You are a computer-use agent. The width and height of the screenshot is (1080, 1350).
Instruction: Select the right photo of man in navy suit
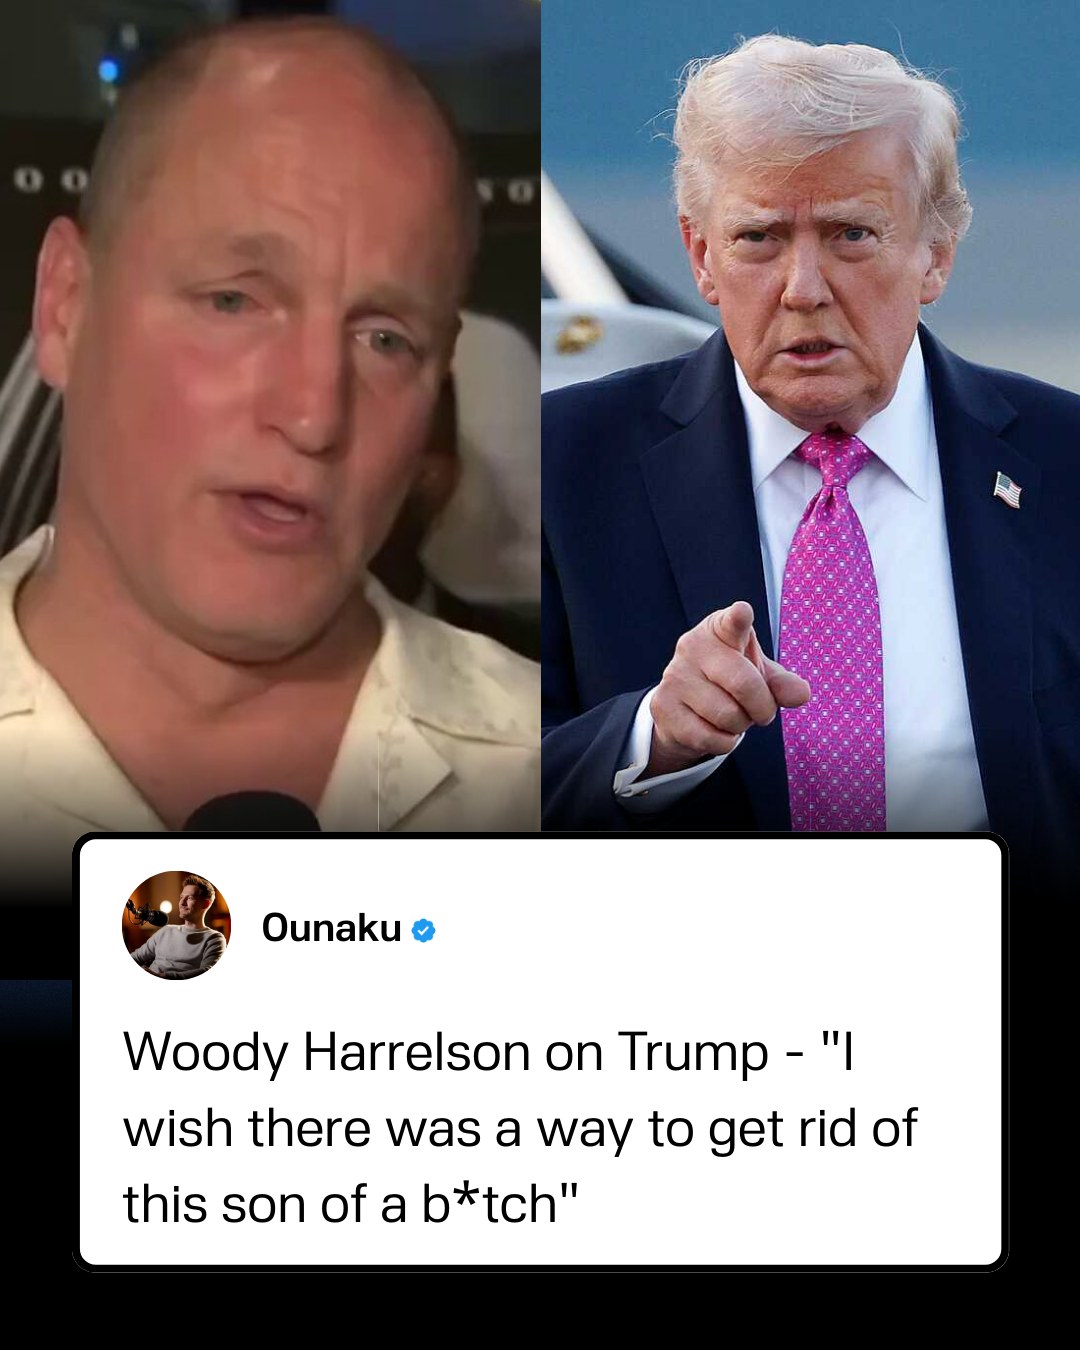pos(810,415)
